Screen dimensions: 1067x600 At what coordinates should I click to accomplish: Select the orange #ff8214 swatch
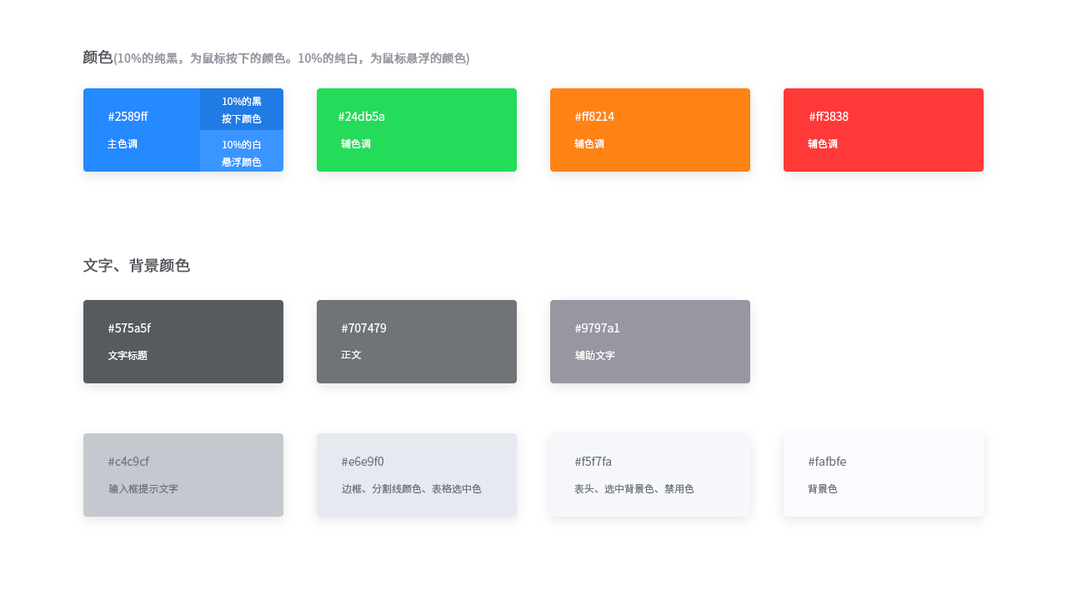click(x=650, y=130)
